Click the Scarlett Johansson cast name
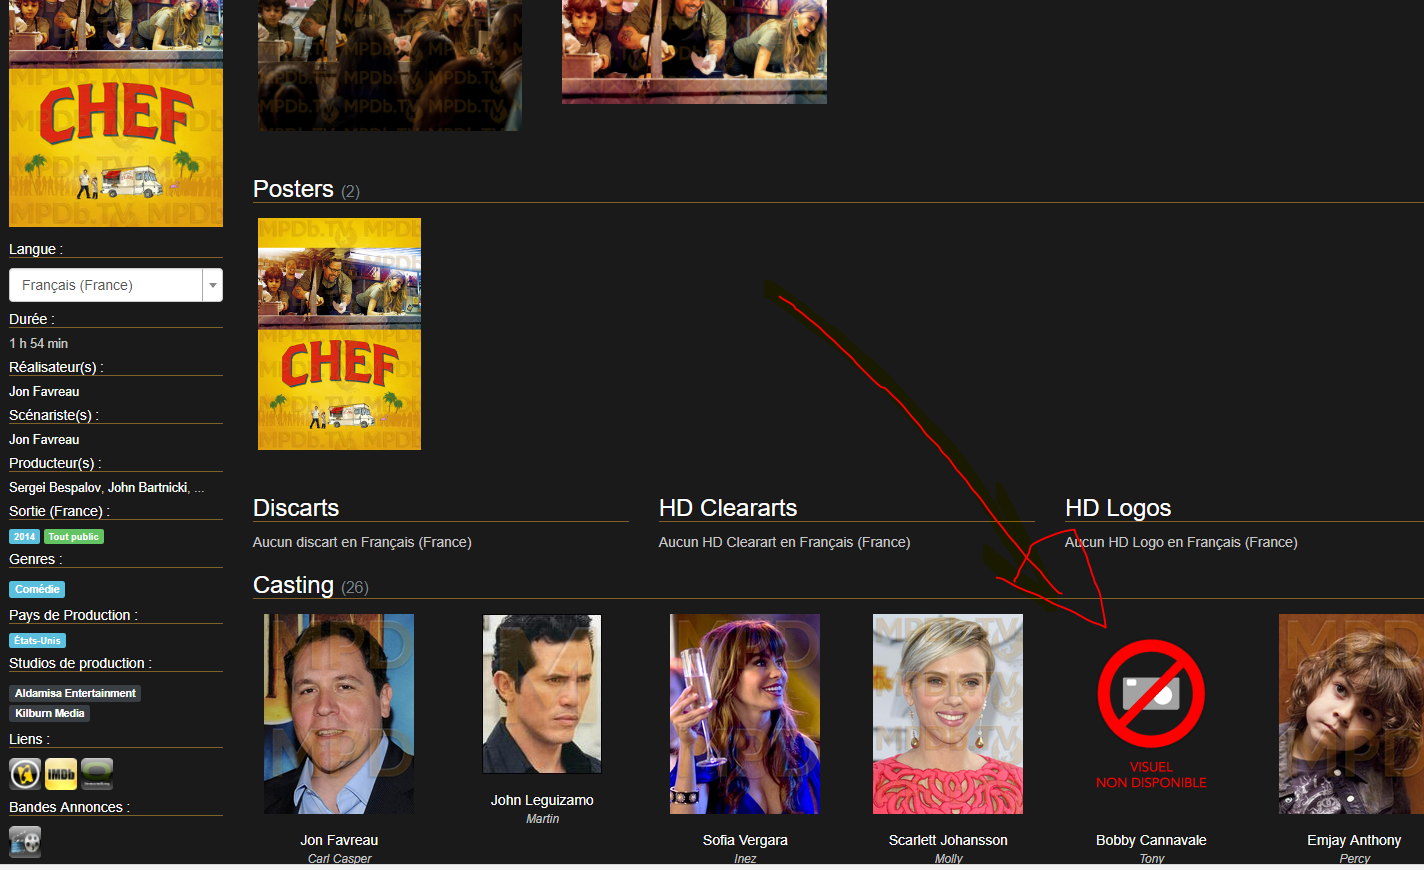1424x870 pixels. point(948,840)
